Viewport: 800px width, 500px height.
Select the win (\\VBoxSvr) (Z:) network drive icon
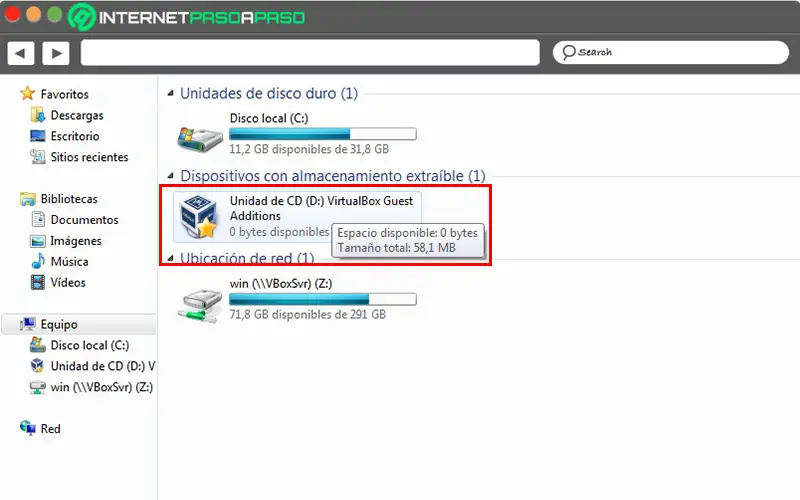199,305
